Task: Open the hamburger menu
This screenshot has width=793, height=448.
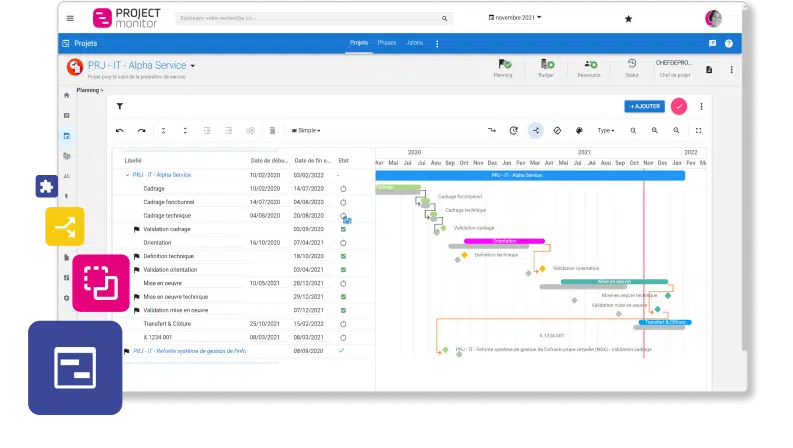Action: coord(70,19)
